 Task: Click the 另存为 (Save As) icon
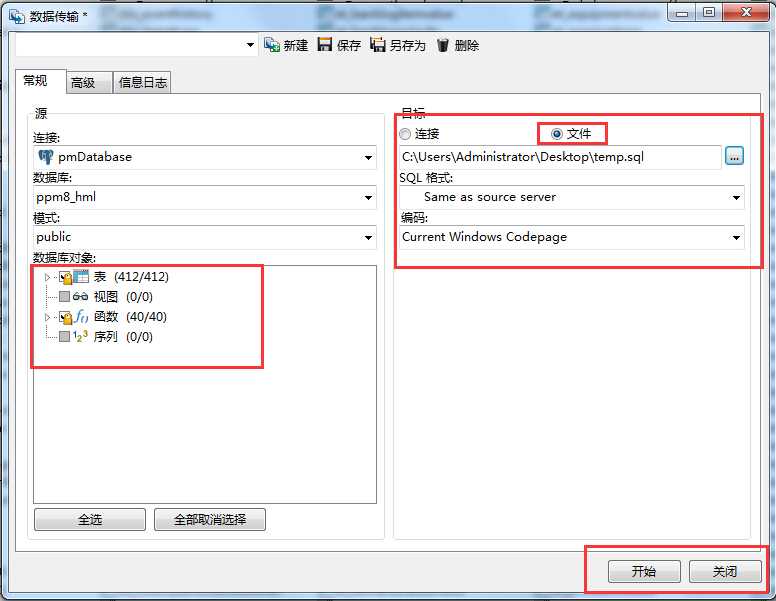[x=378, y=45]
